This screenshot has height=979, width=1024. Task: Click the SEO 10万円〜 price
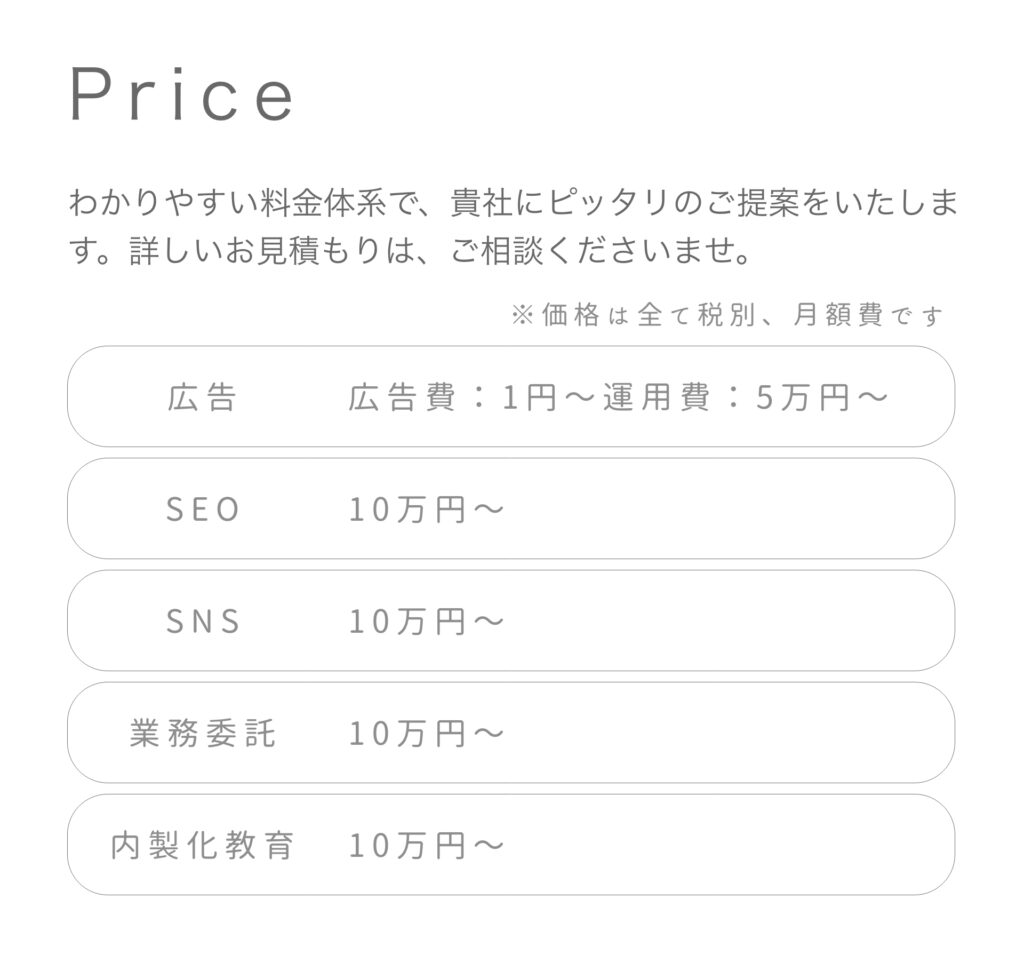click(426, 509)
